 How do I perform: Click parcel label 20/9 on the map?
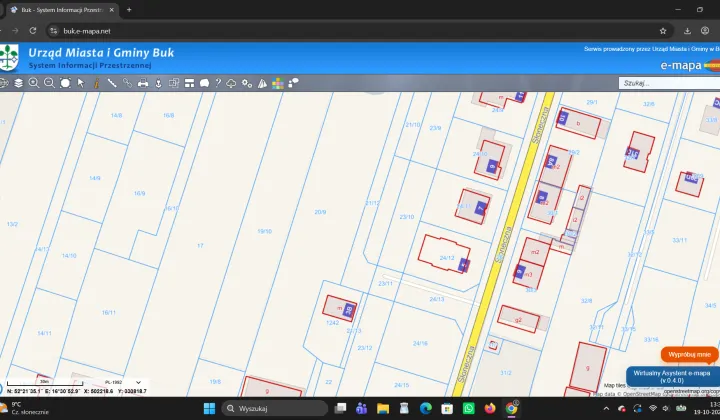point(320,212)
